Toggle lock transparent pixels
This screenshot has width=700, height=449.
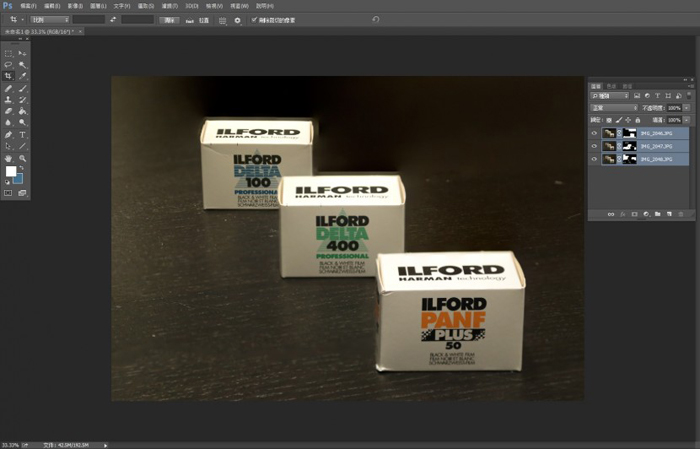[x=609, y=120]
